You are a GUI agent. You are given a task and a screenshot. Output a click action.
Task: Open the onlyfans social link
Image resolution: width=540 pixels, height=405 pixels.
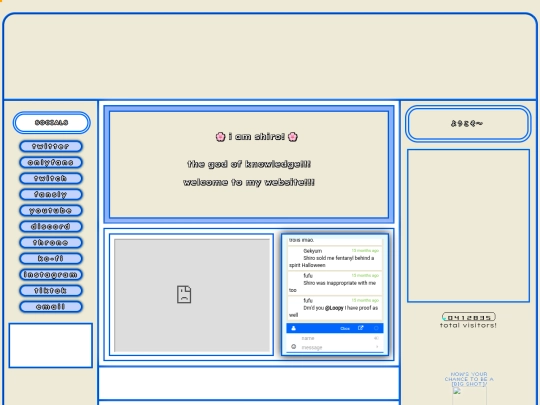(51, 162)
